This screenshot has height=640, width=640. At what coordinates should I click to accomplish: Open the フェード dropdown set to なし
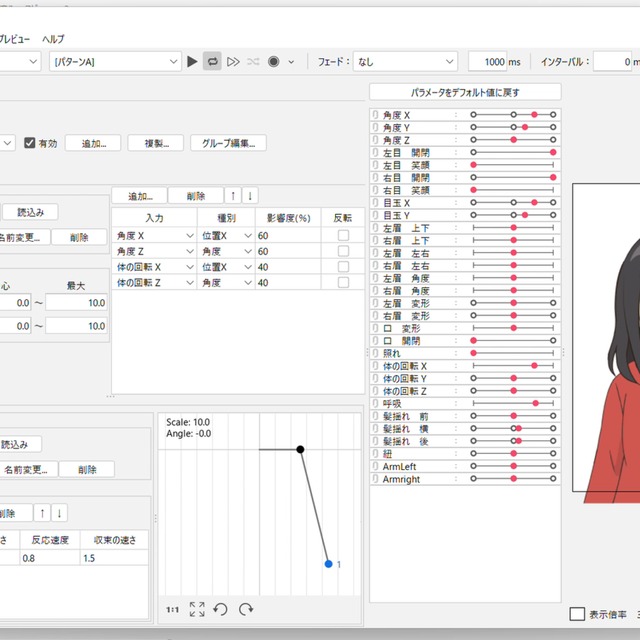(x=405, y=62)
